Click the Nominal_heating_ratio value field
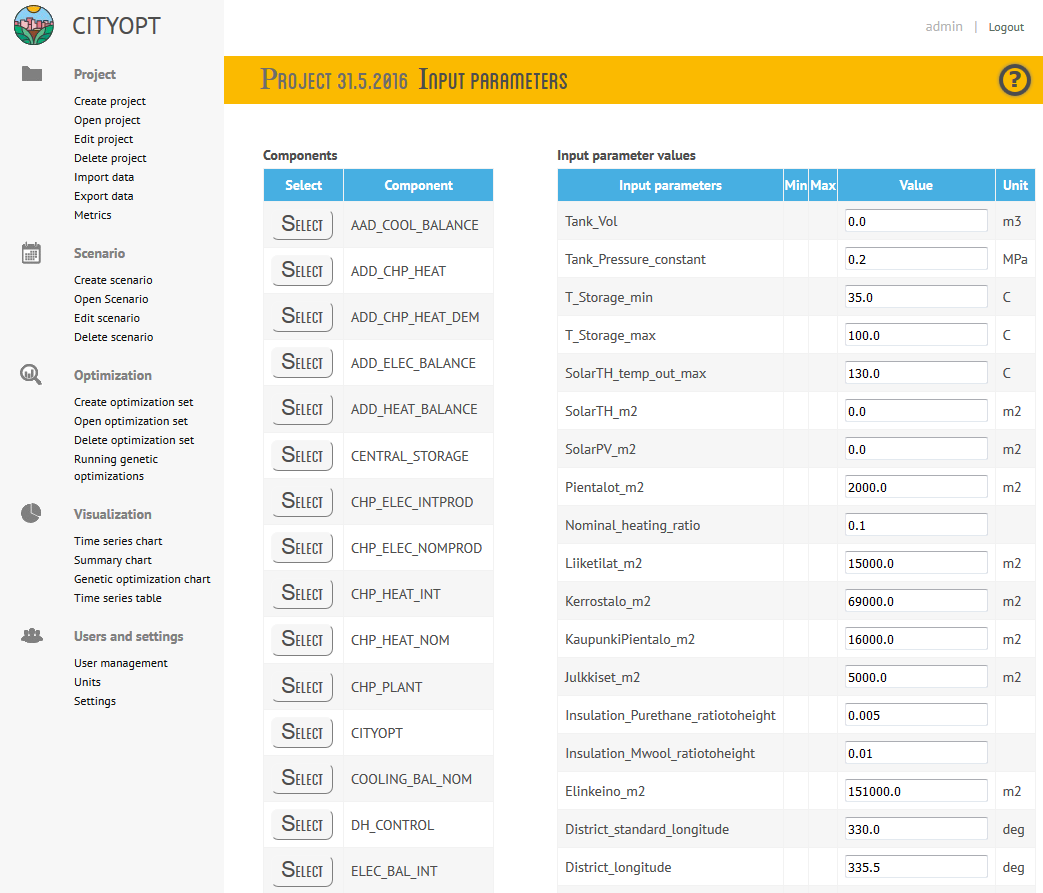Image resolution: width=1043 pixels, height=893 pixels. tap(916, 525)
